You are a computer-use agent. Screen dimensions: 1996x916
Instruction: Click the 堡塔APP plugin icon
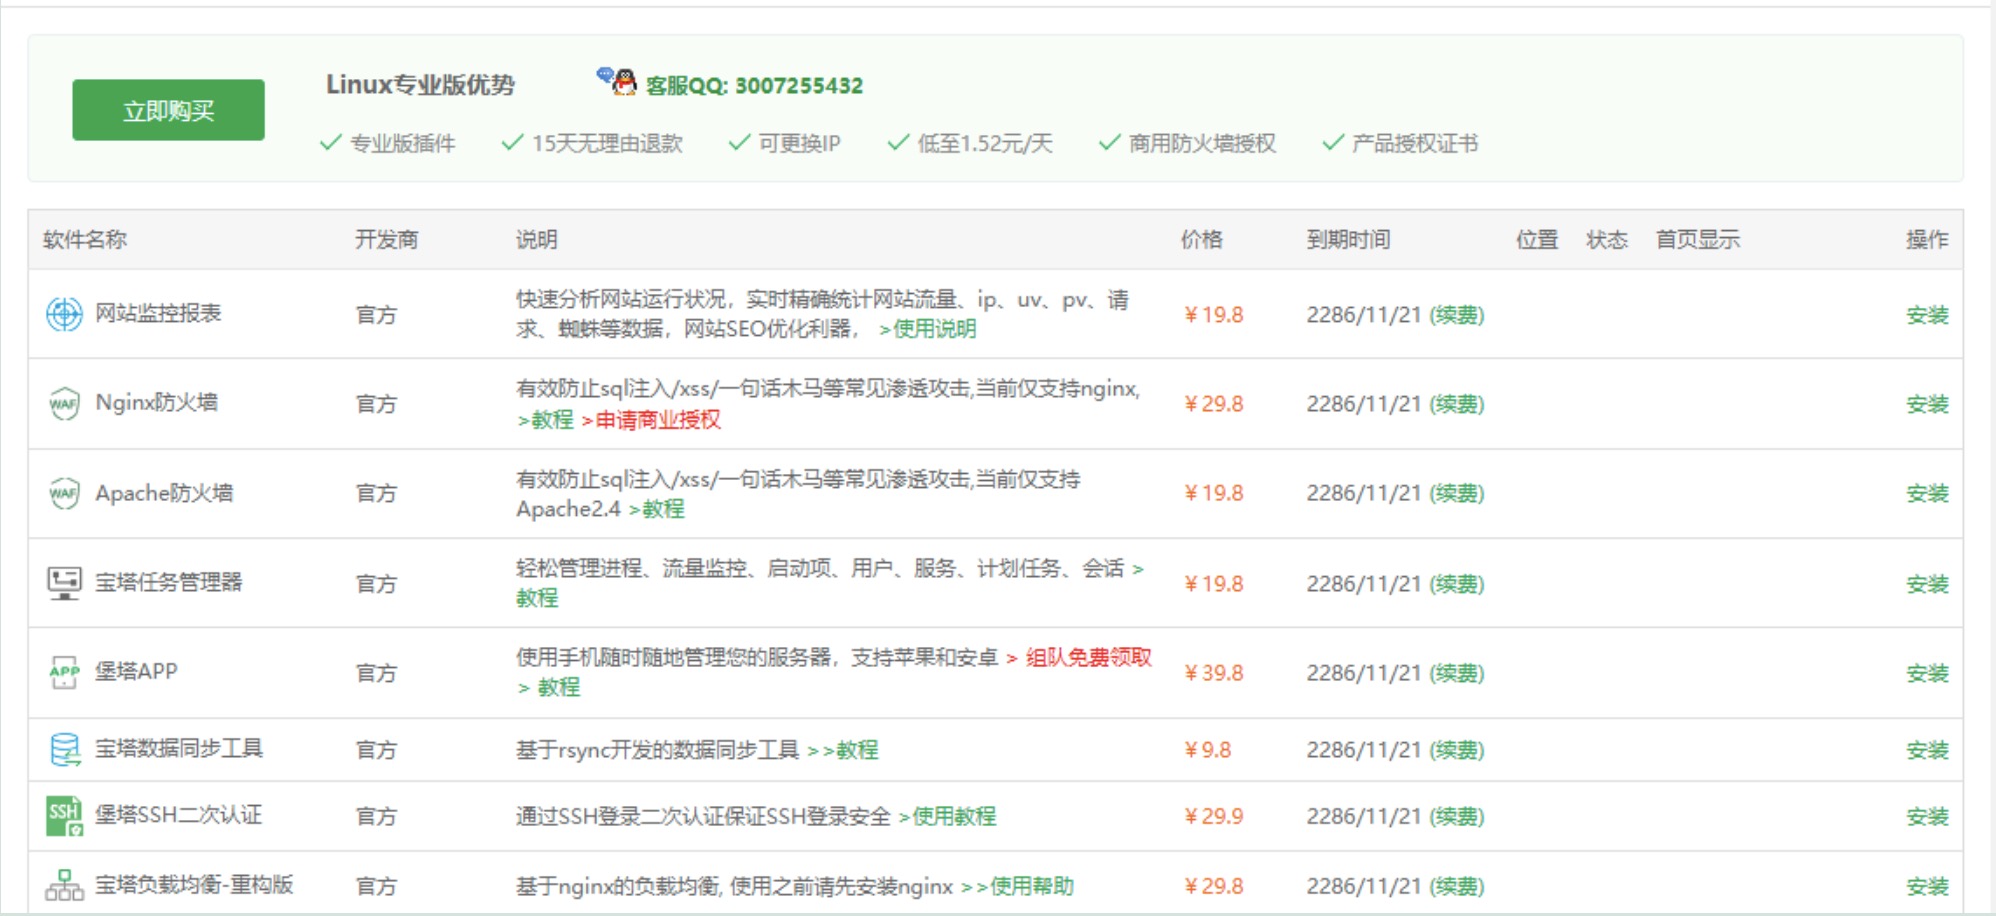coord(64,672)
